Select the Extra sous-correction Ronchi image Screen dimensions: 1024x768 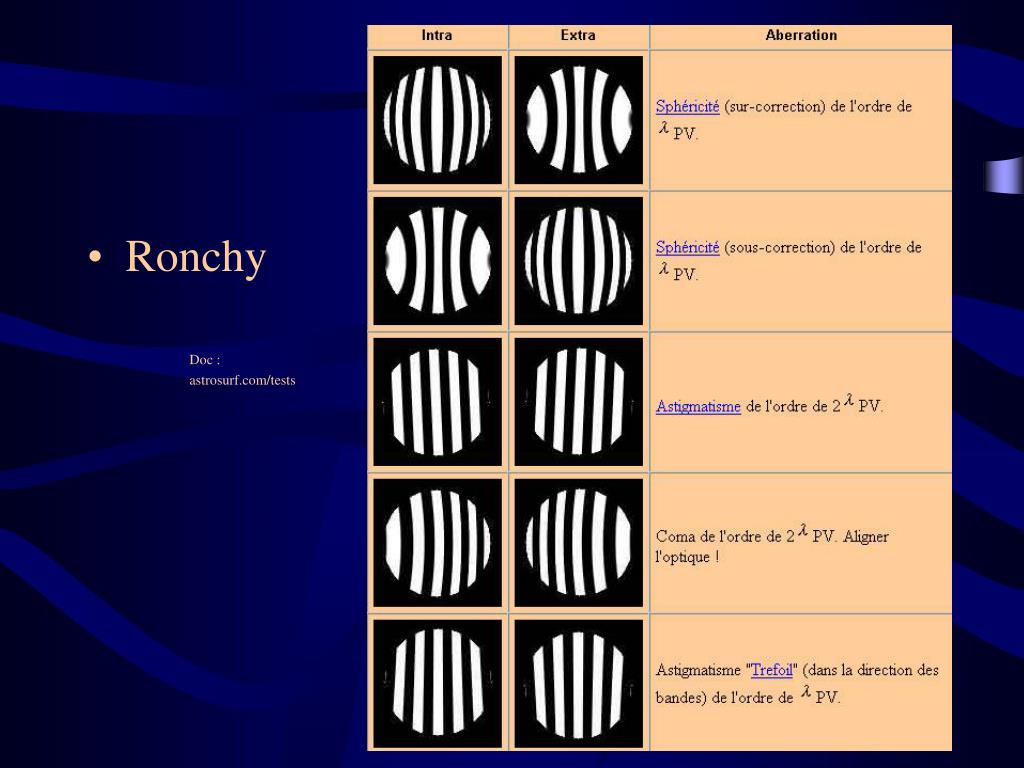point(579,261)
